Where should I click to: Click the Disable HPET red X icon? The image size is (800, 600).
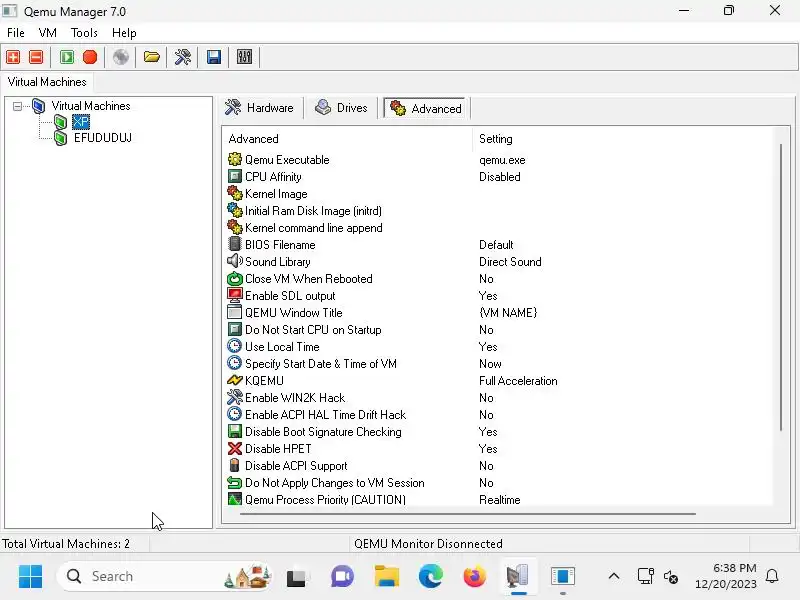235,448
